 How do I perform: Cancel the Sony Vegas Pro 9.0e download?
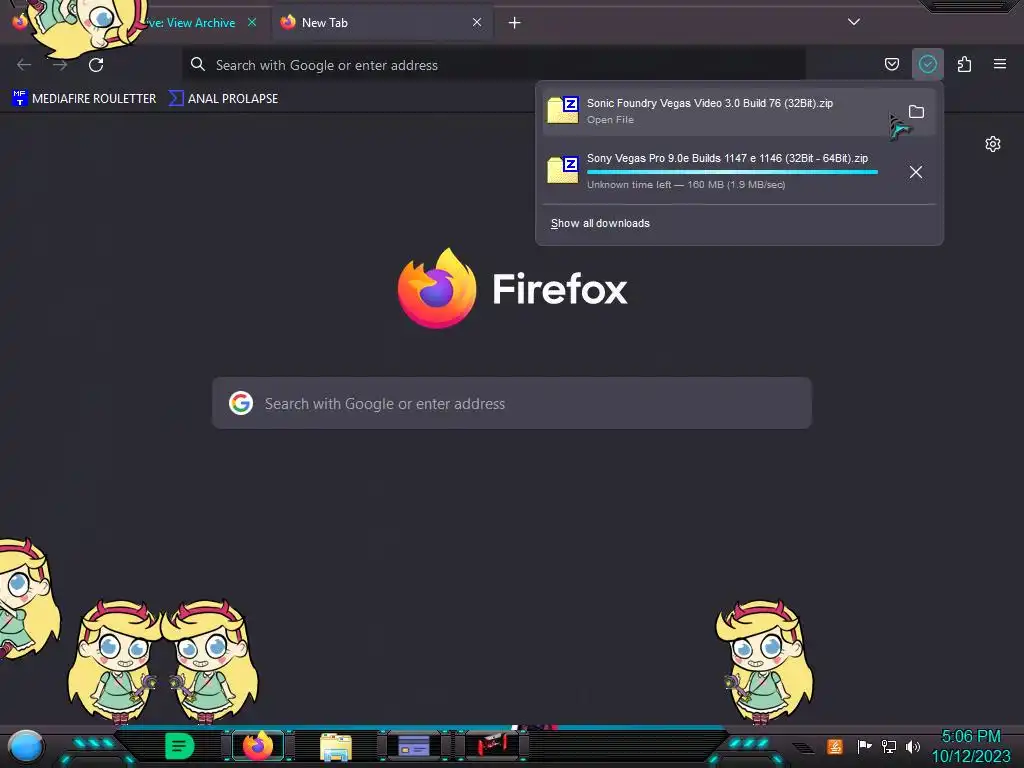pos(916,172)
